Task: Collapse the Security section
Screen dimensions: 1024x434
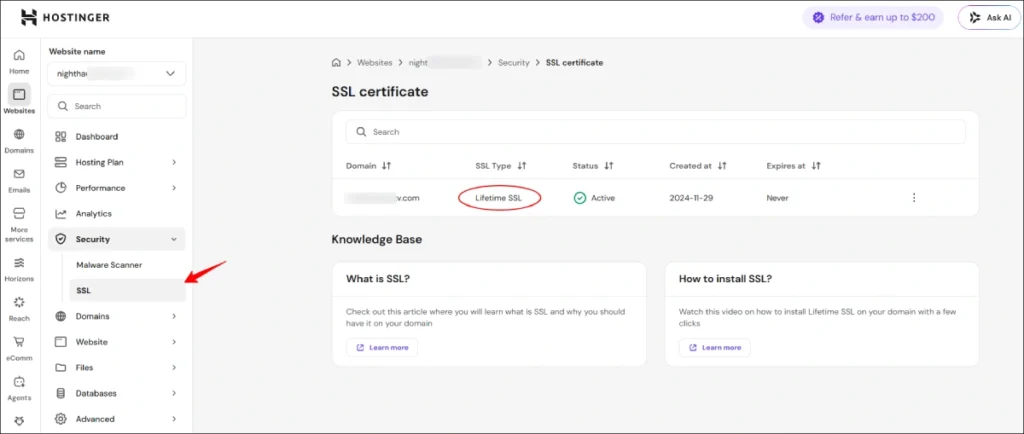Action: (x=117, y=240)
